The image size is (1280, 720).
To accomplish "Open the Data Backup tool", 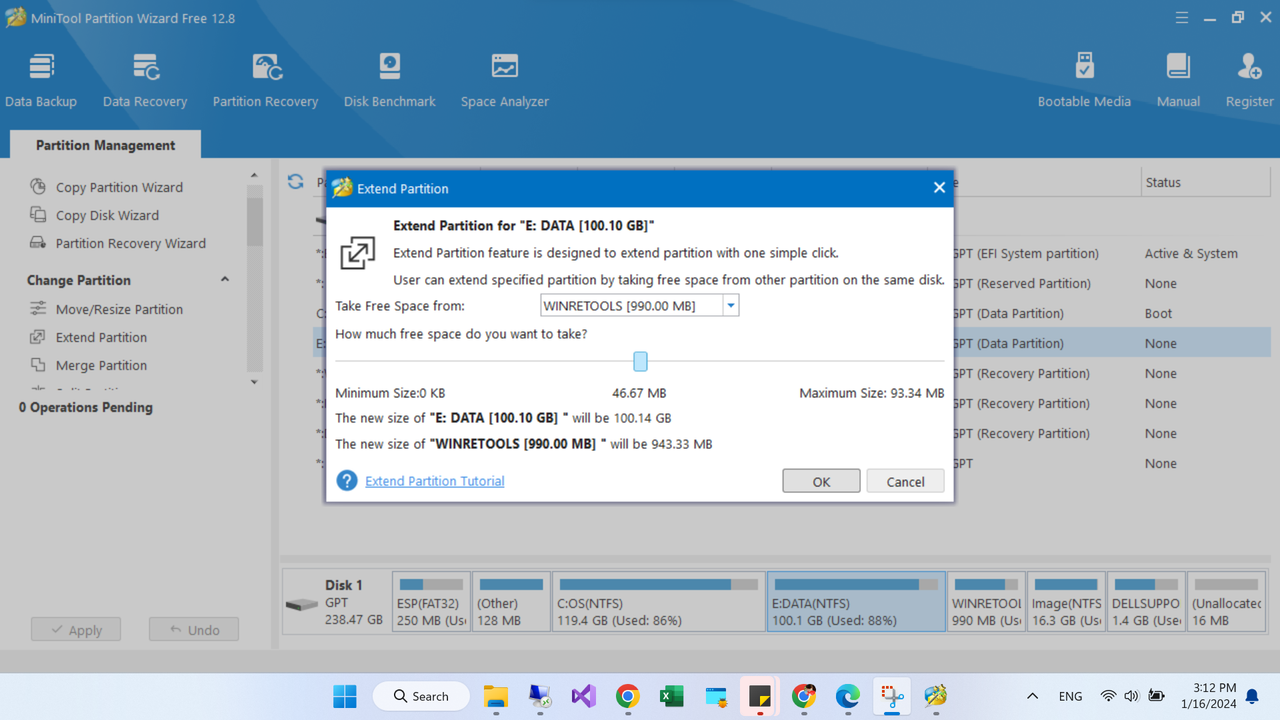I will click(41, 80).
